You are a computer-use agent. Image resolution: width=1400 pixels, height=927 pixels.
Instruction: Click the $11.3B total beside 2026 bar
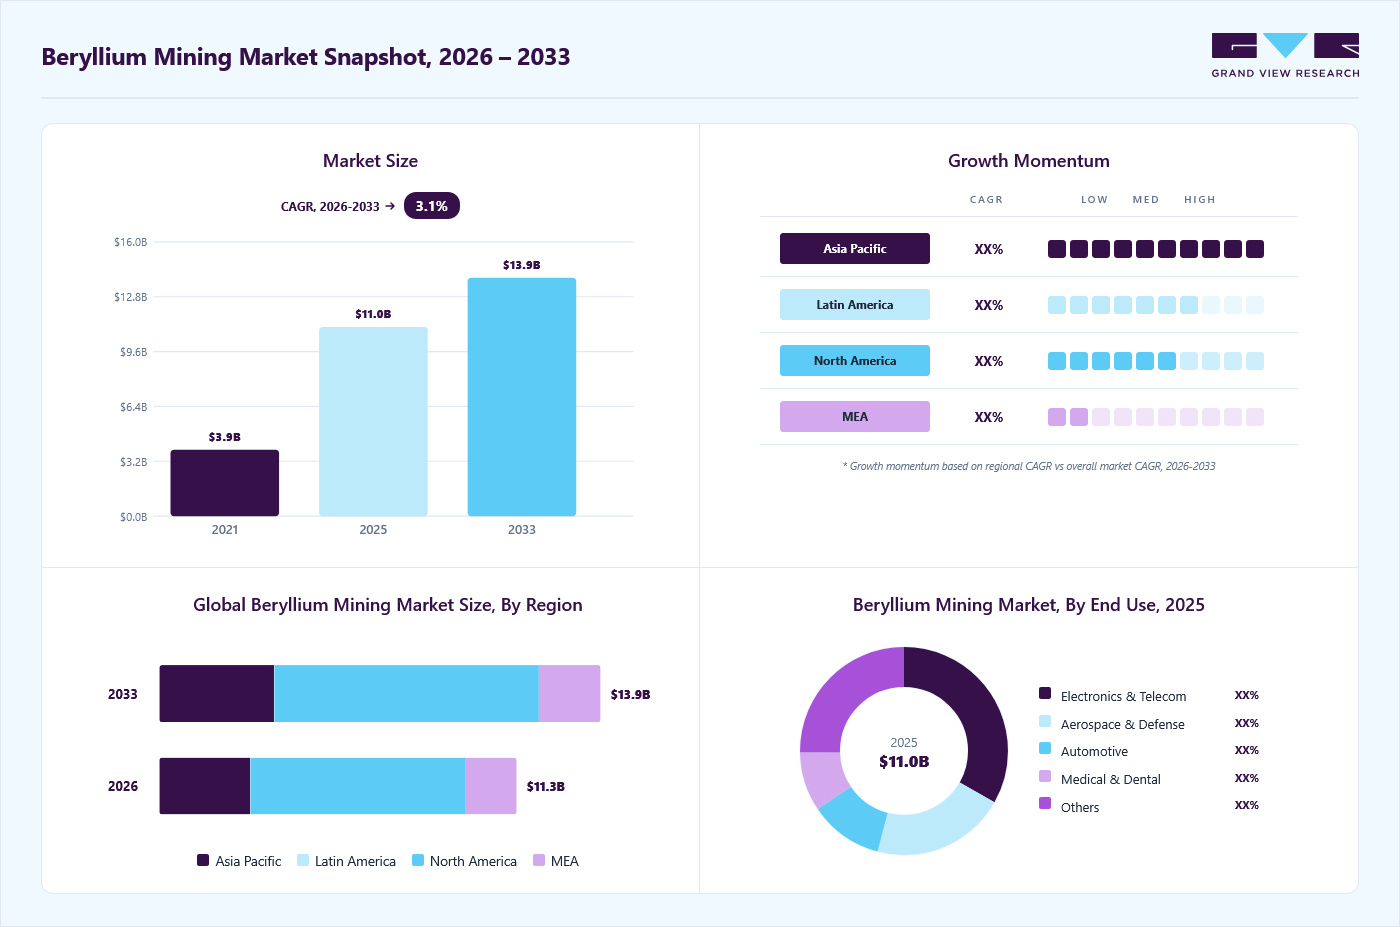[546, 786]
